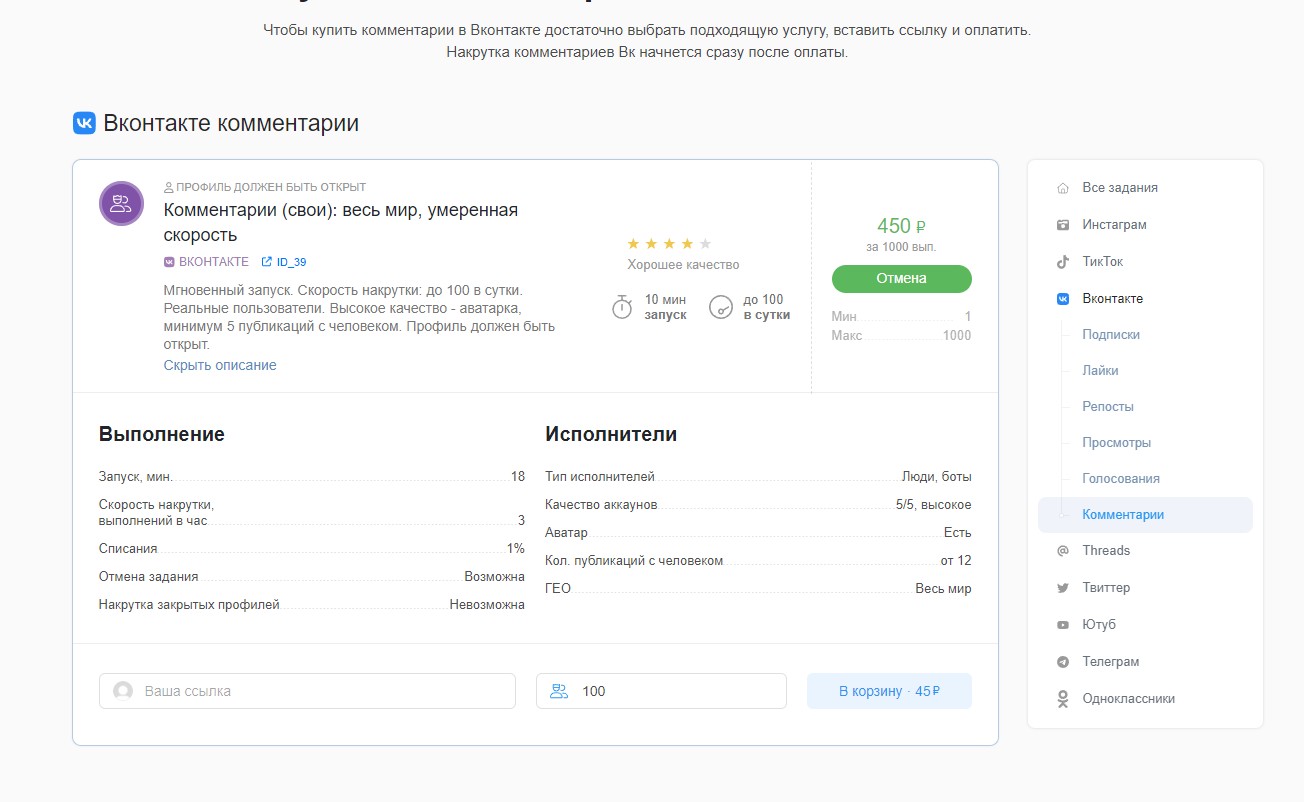1304x802 pixels.
Task: Click the stopwatch icon next to 10 мин запуск
Action: [x=622, y=307]
